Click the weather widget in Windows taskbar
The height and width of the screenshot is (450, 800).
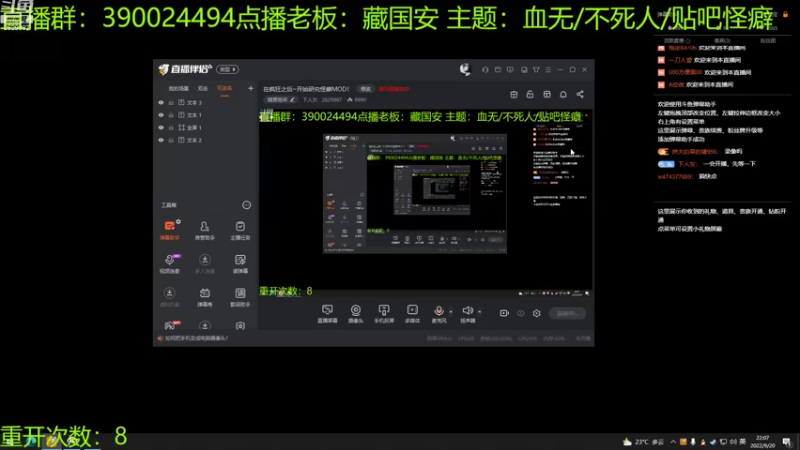coord(643,442)
